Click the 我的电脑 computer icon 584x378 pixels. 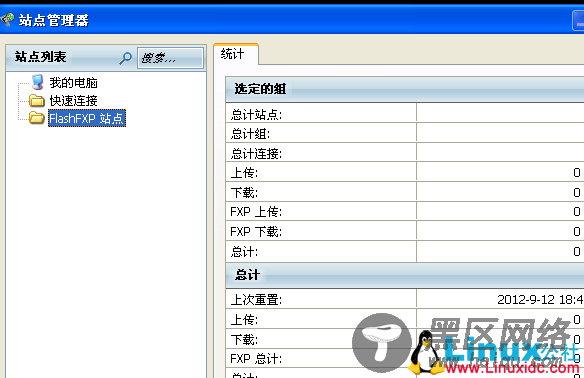37,82
